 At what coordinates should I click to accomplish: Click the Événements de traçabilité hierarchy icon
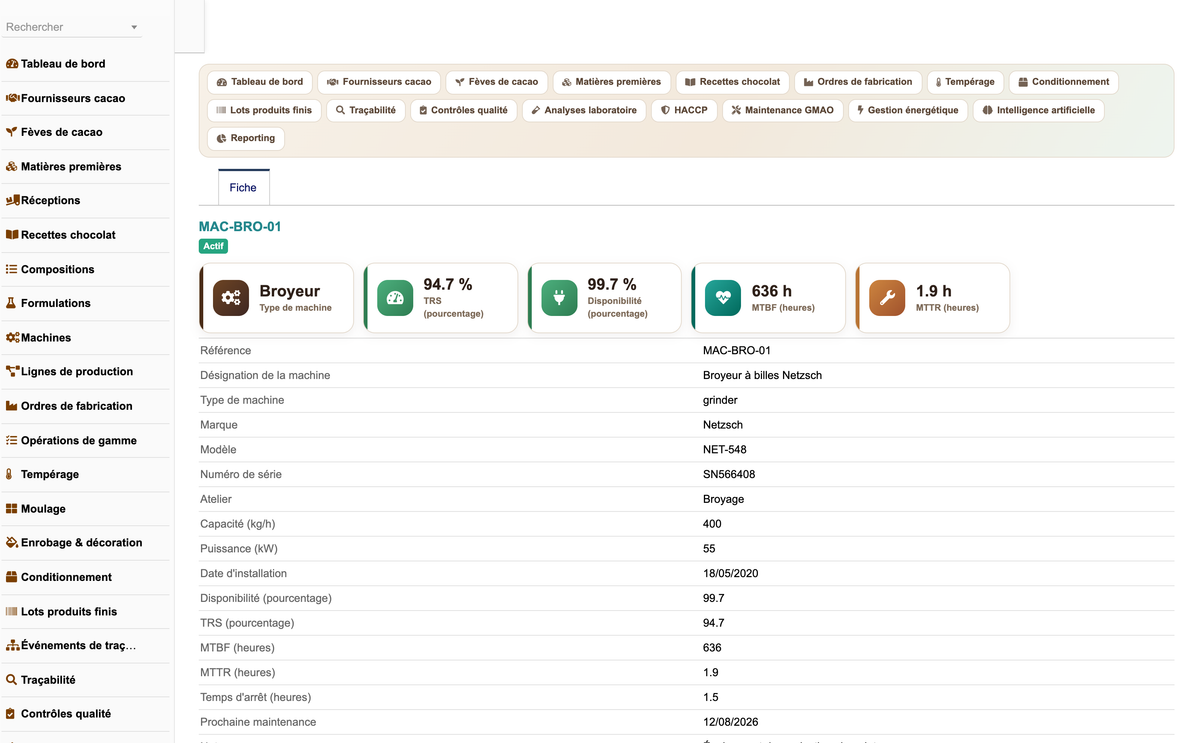click(12, 646)
